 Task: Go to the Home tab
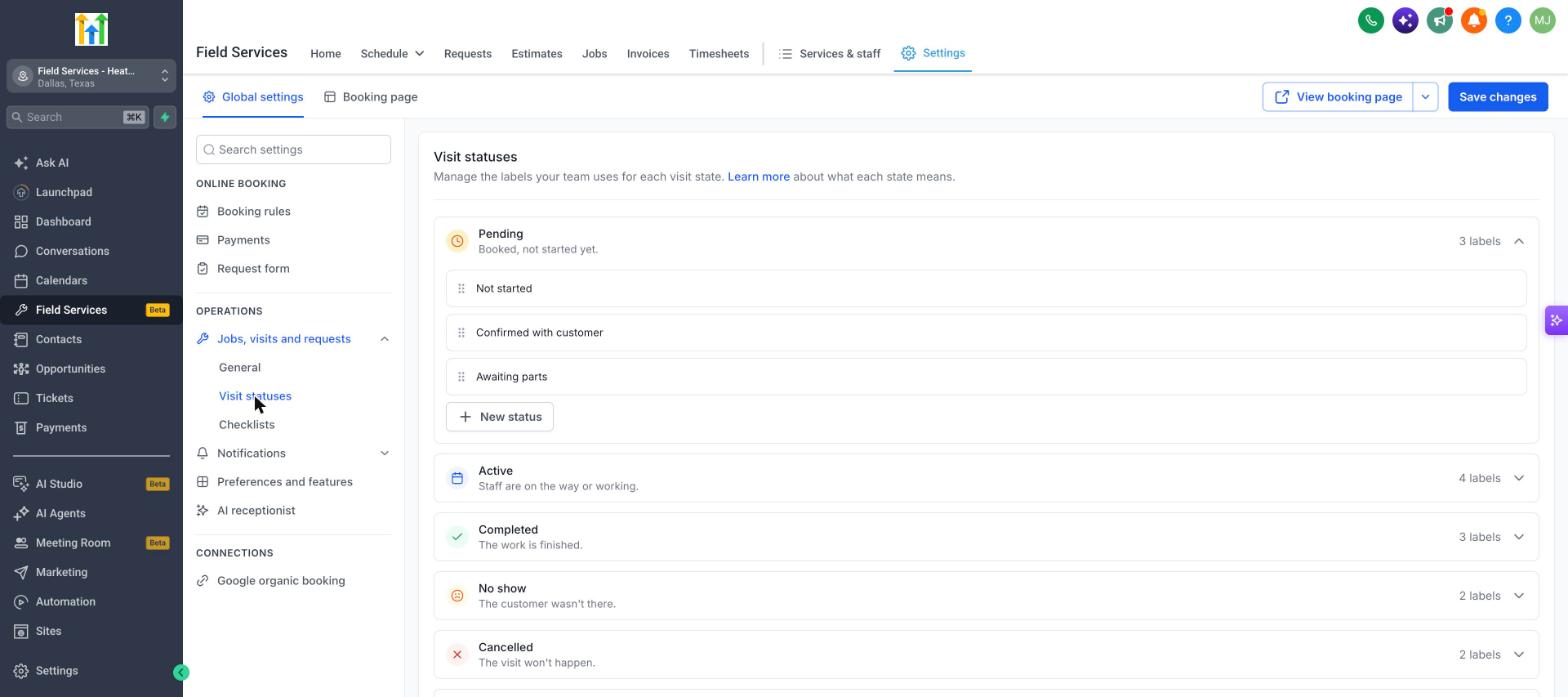click(x=325, y=54)
